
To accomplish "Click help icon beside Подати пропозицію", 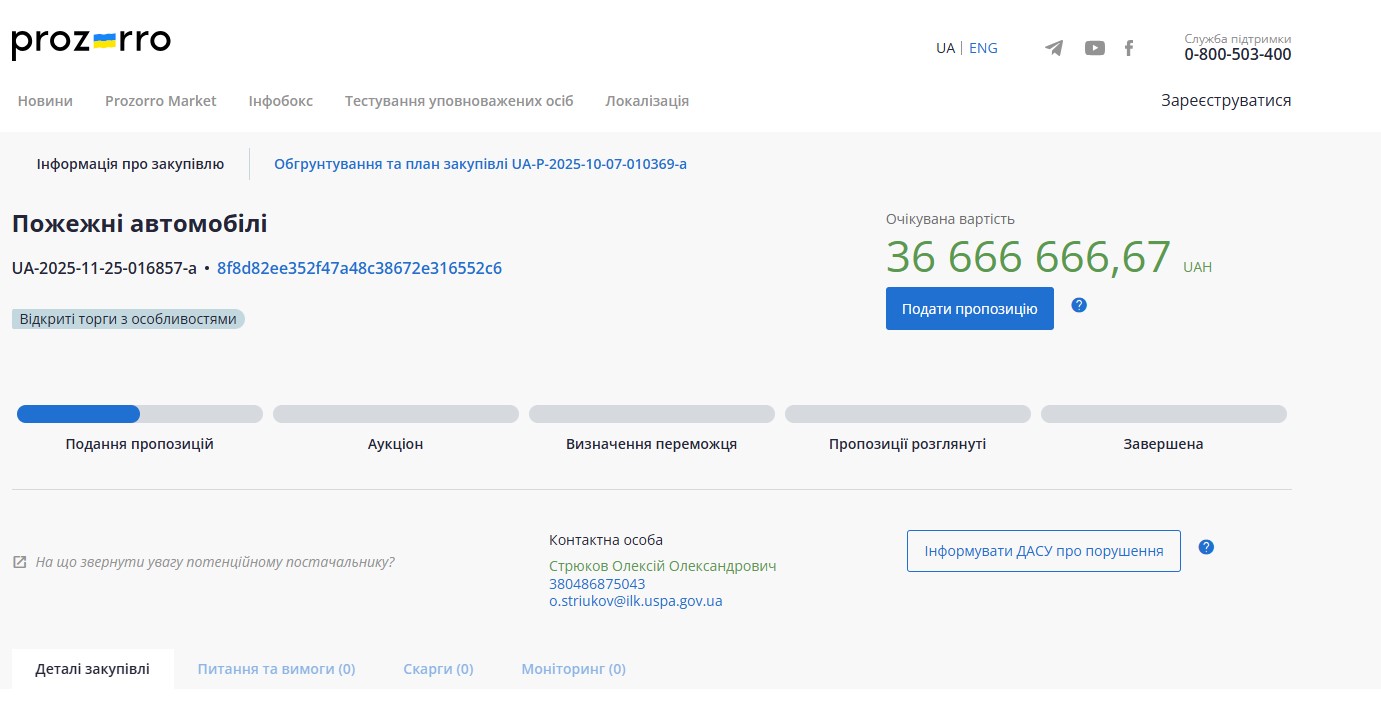I will coord(1079,305).
